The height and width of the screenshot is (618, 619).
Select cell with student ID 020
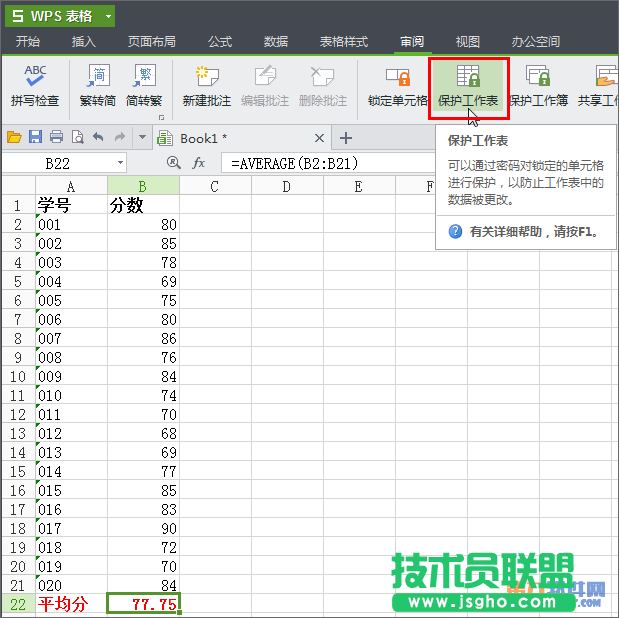pyautogui.click(x=71, y=585)
